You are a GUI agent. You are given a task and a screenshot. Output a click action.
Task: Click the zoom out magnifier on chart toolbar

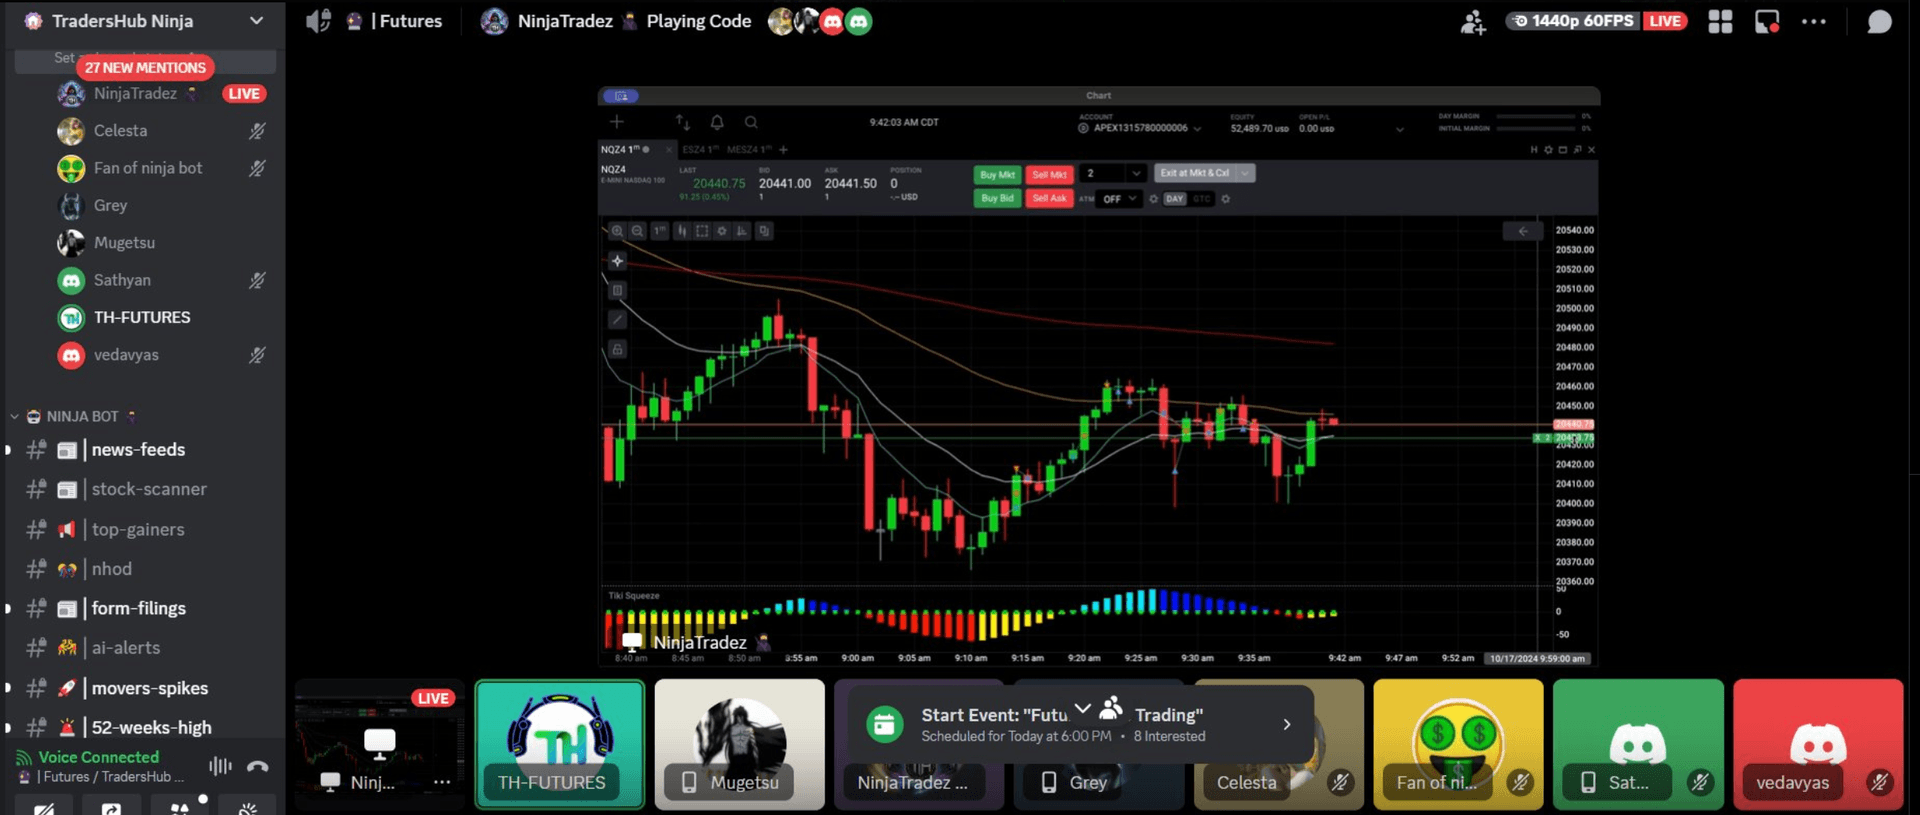637,231
